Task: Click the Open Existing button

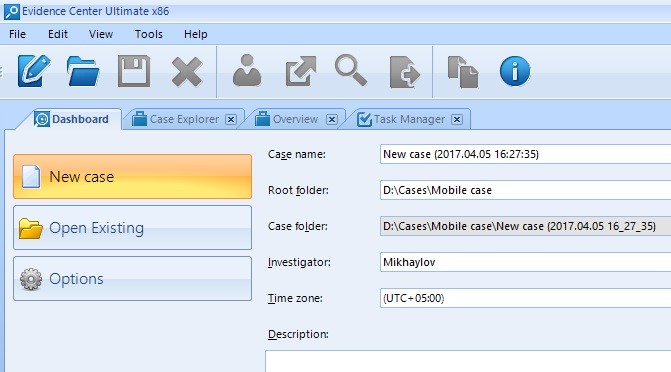Action: [133, 227]
